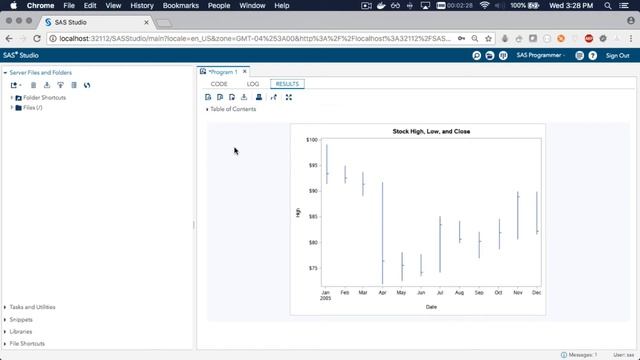
Task: Click the open files folder icon in SAS header
Action: [490, 56]
